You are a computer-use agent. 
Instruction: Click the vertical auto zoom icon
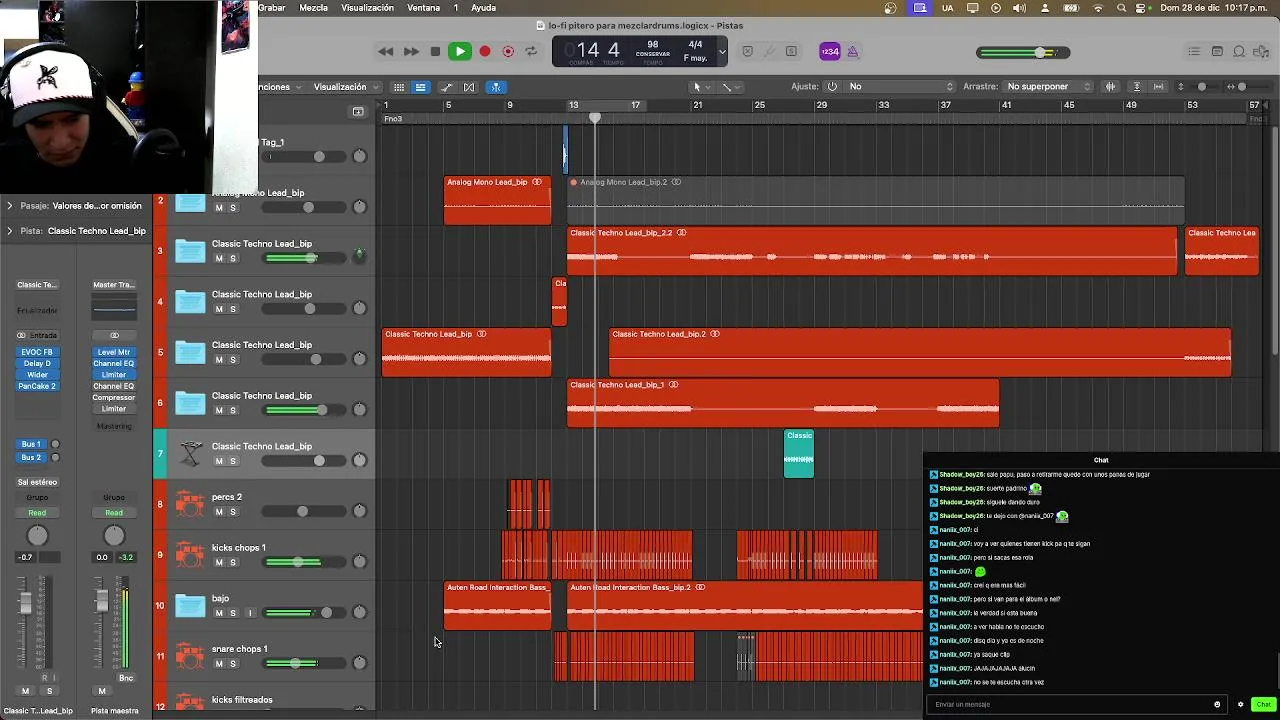tap(1136, 87)
